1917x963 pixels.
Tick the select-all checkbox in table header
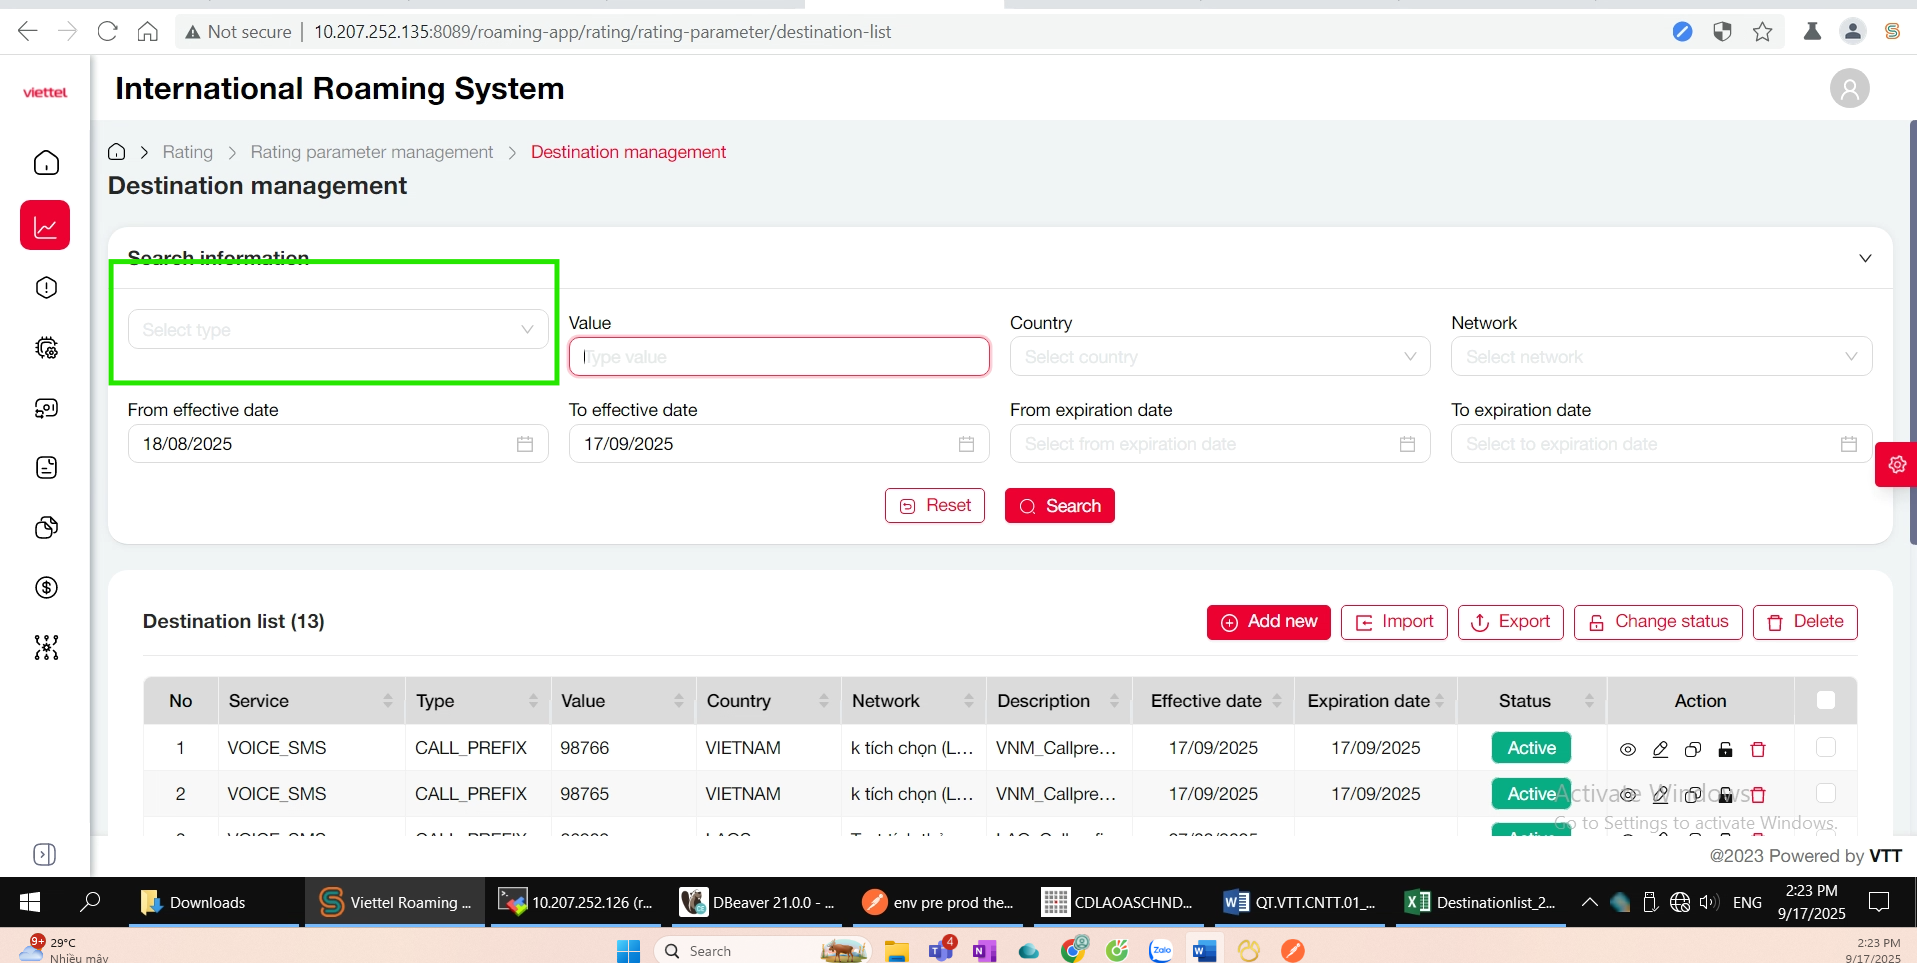[x=1825, y=700]
